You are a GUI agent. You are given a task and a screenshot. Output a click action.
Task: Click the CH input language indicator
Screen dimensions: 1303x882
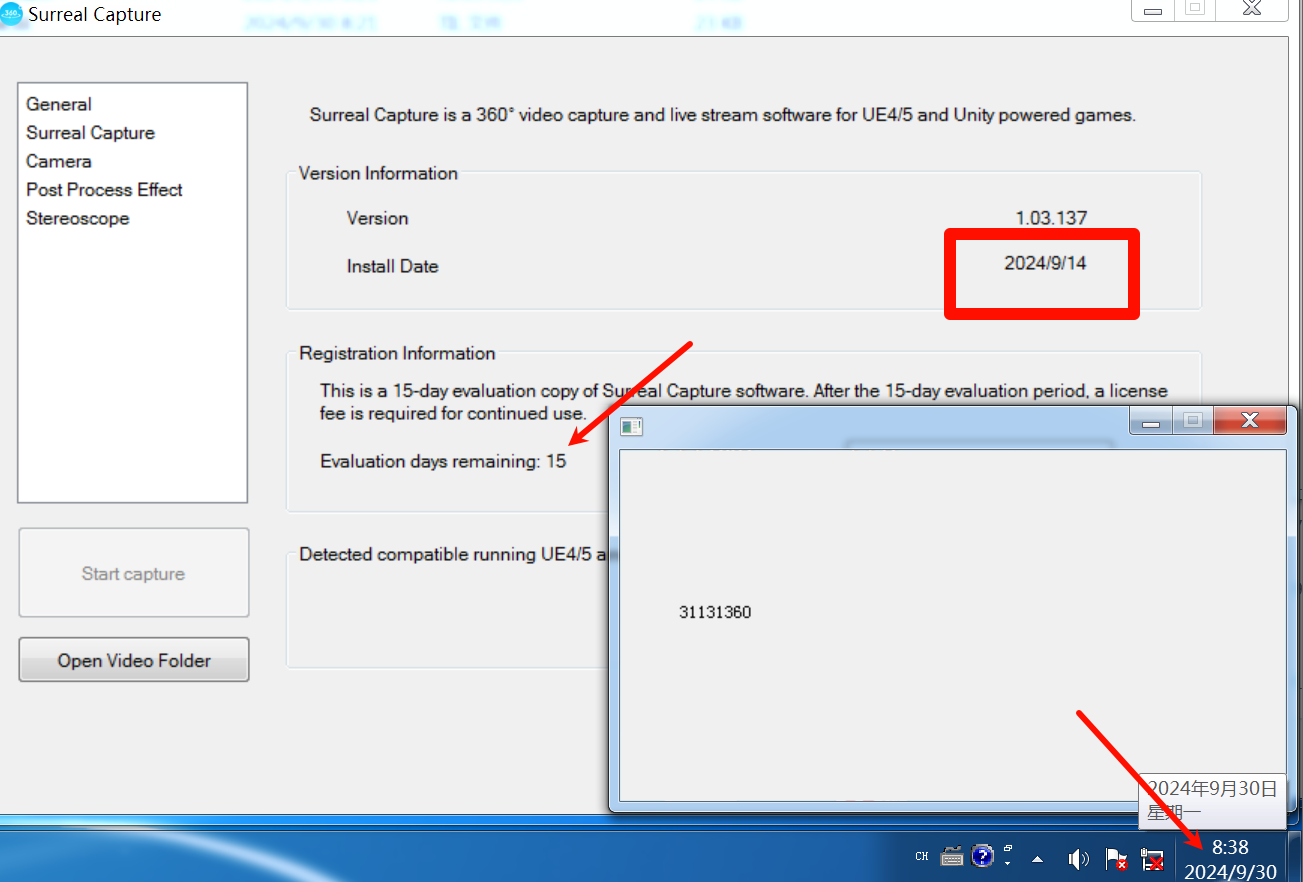coord(922,857)
